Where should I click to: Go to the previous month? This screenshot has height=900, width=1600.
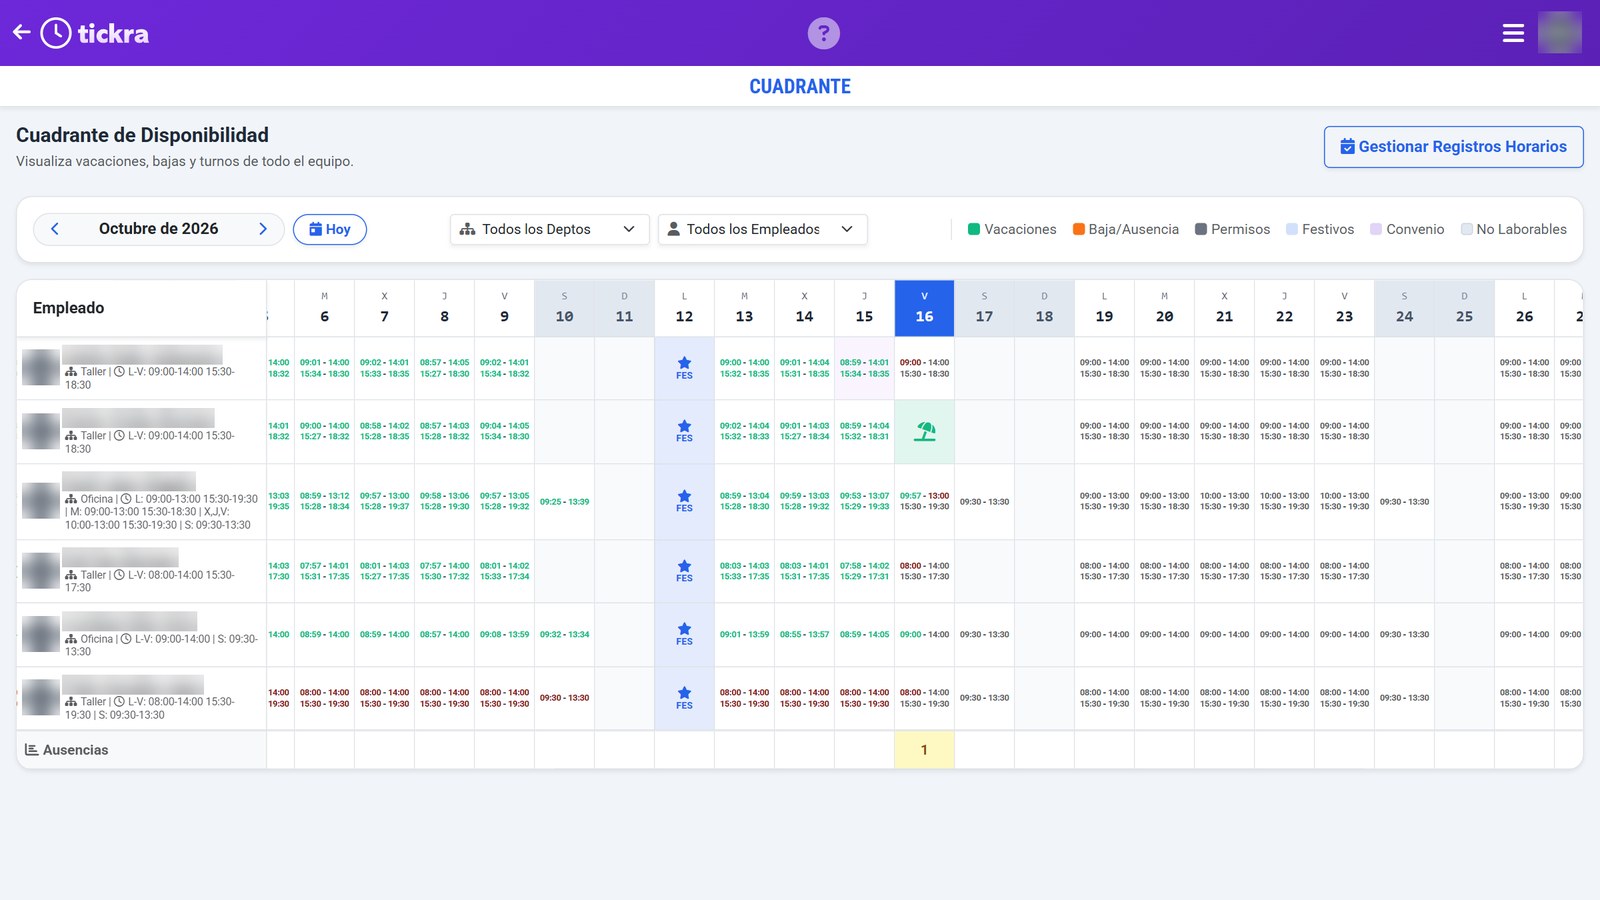pos(55,229)
